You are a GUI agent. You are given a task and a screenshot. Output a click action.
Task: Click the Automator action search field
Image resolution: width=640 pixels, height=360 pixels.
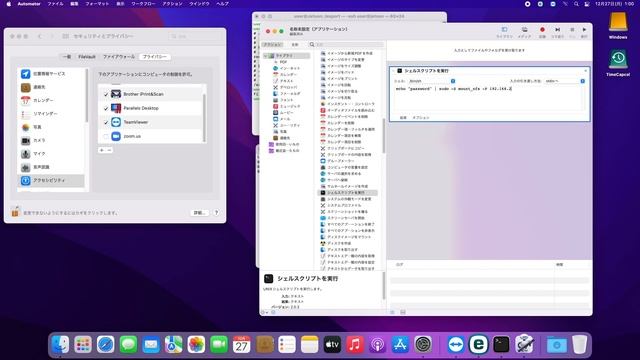[x=347, y=44]
